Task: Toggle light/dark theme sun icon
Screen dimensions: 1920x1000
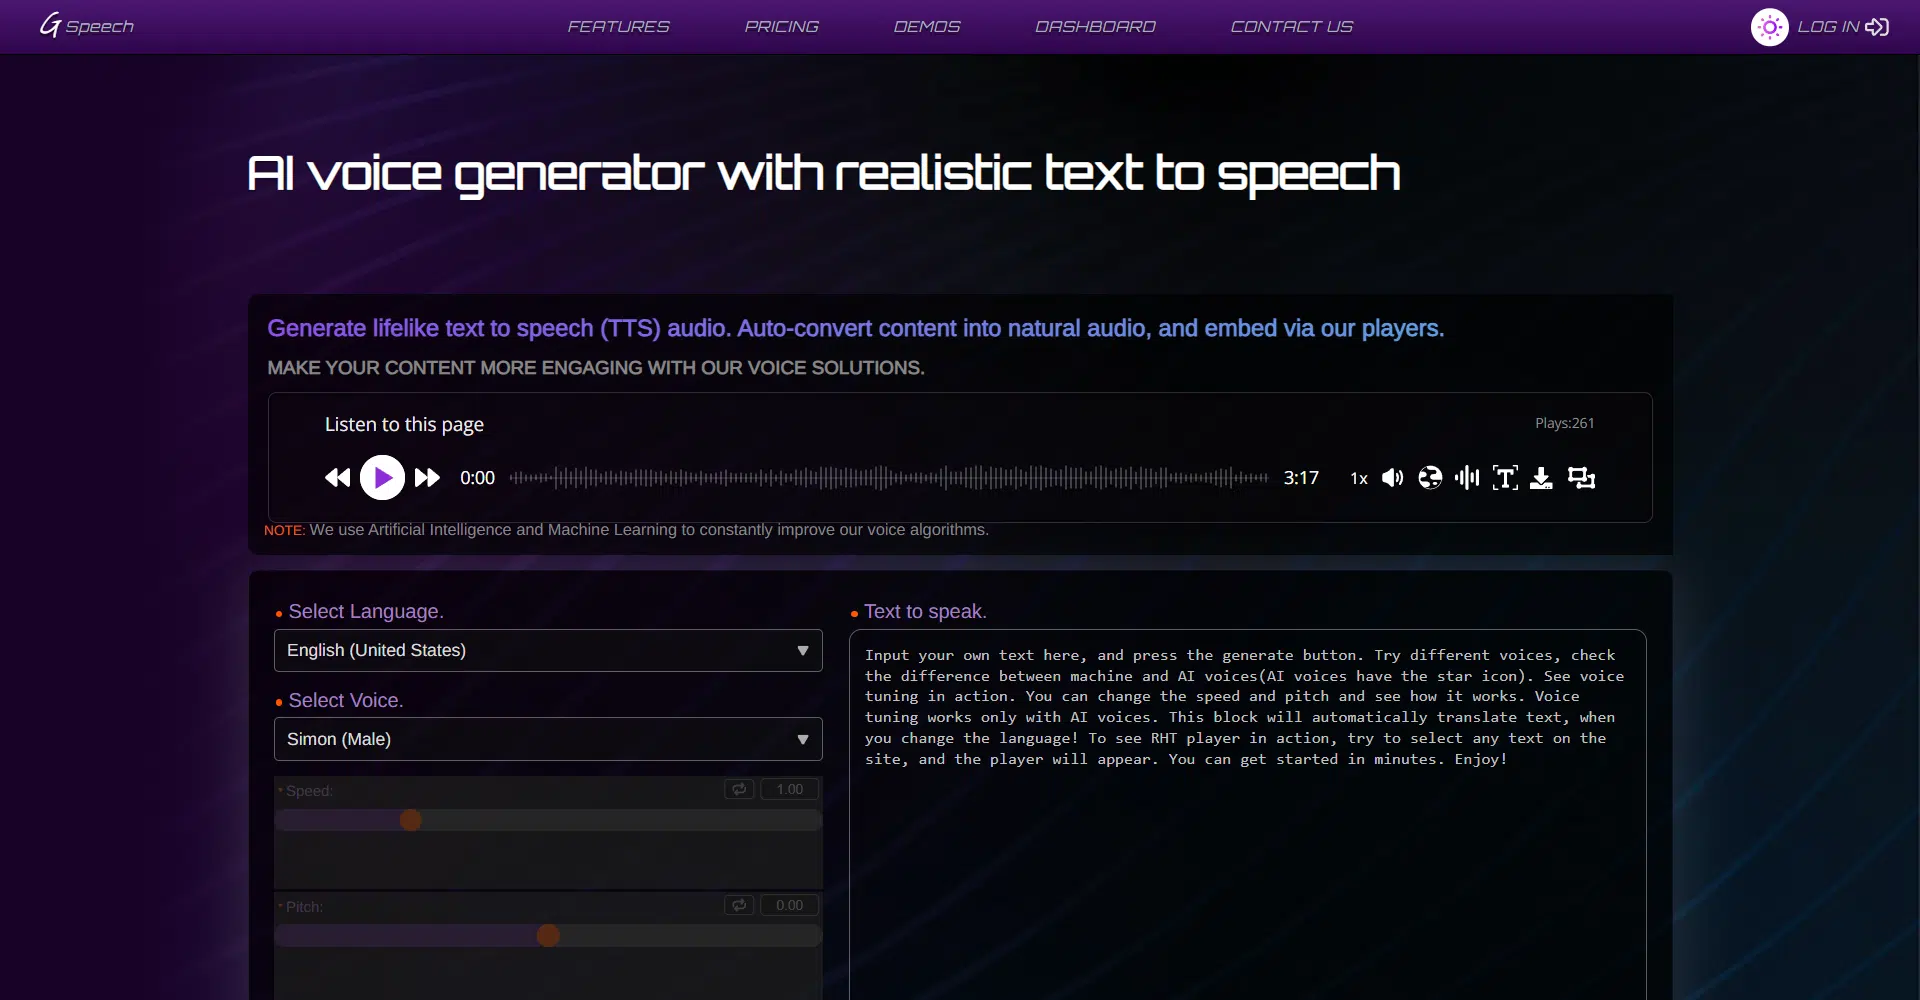Action: 1769,27
